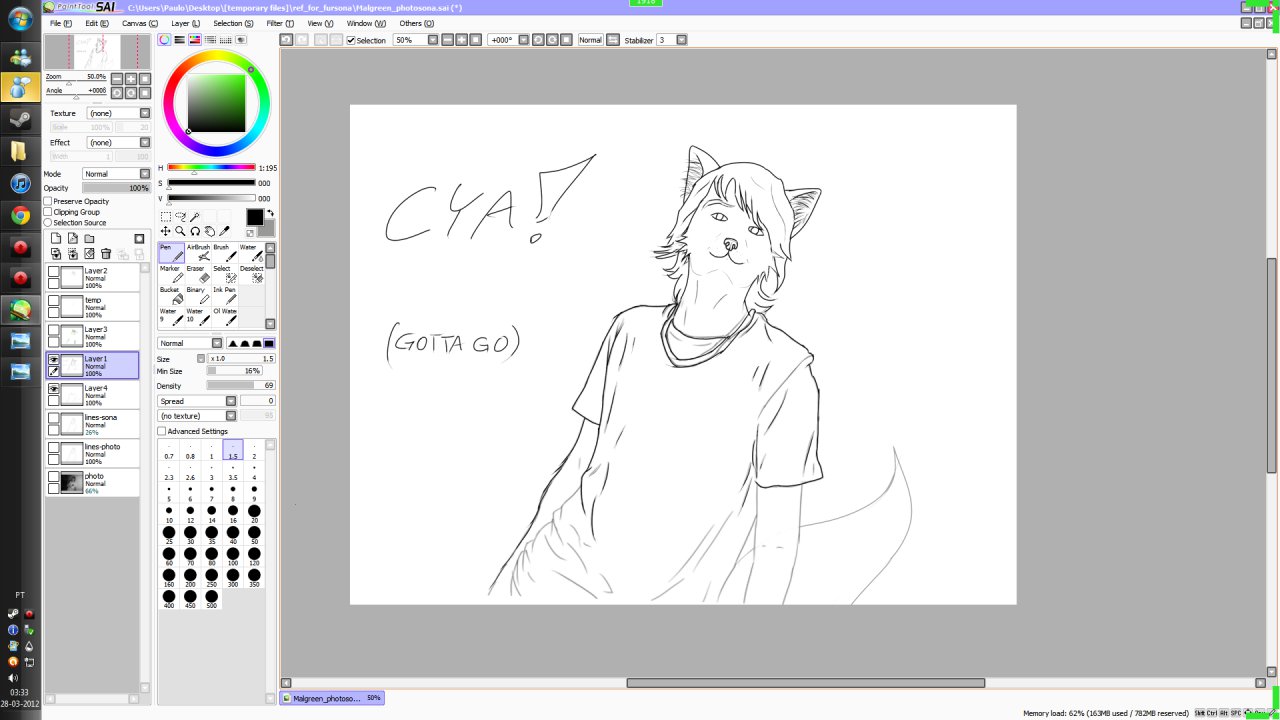Select the Pen tool

171,252
